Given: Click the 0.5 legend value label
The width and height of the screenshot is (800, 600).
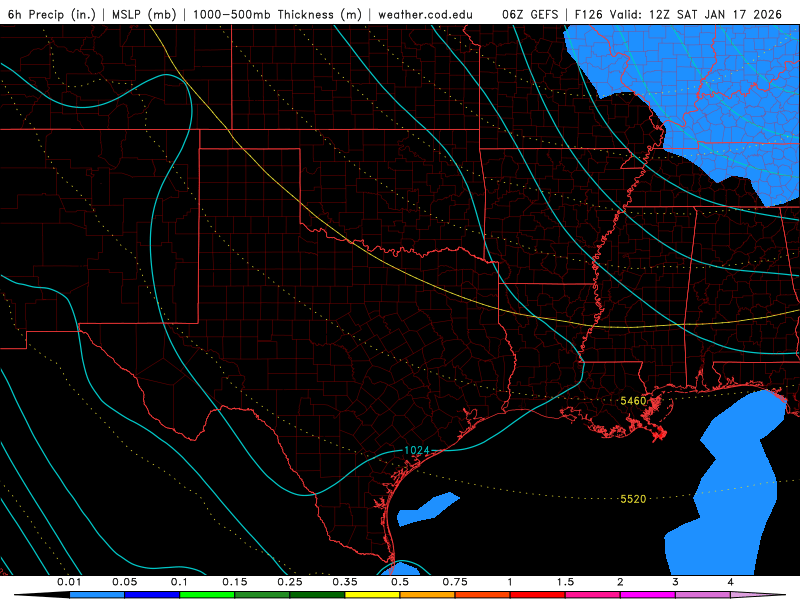Looking at the screenshot, I should click(400, 582).
